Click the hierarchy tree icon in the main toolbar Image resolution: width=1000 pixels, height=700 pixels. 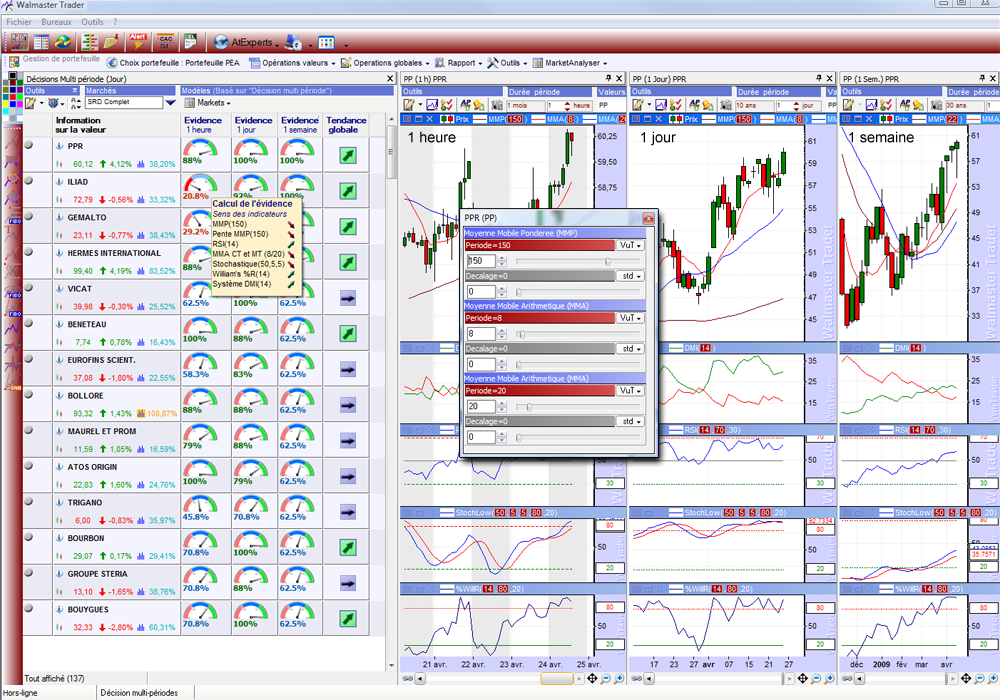[x=90, y=42]
